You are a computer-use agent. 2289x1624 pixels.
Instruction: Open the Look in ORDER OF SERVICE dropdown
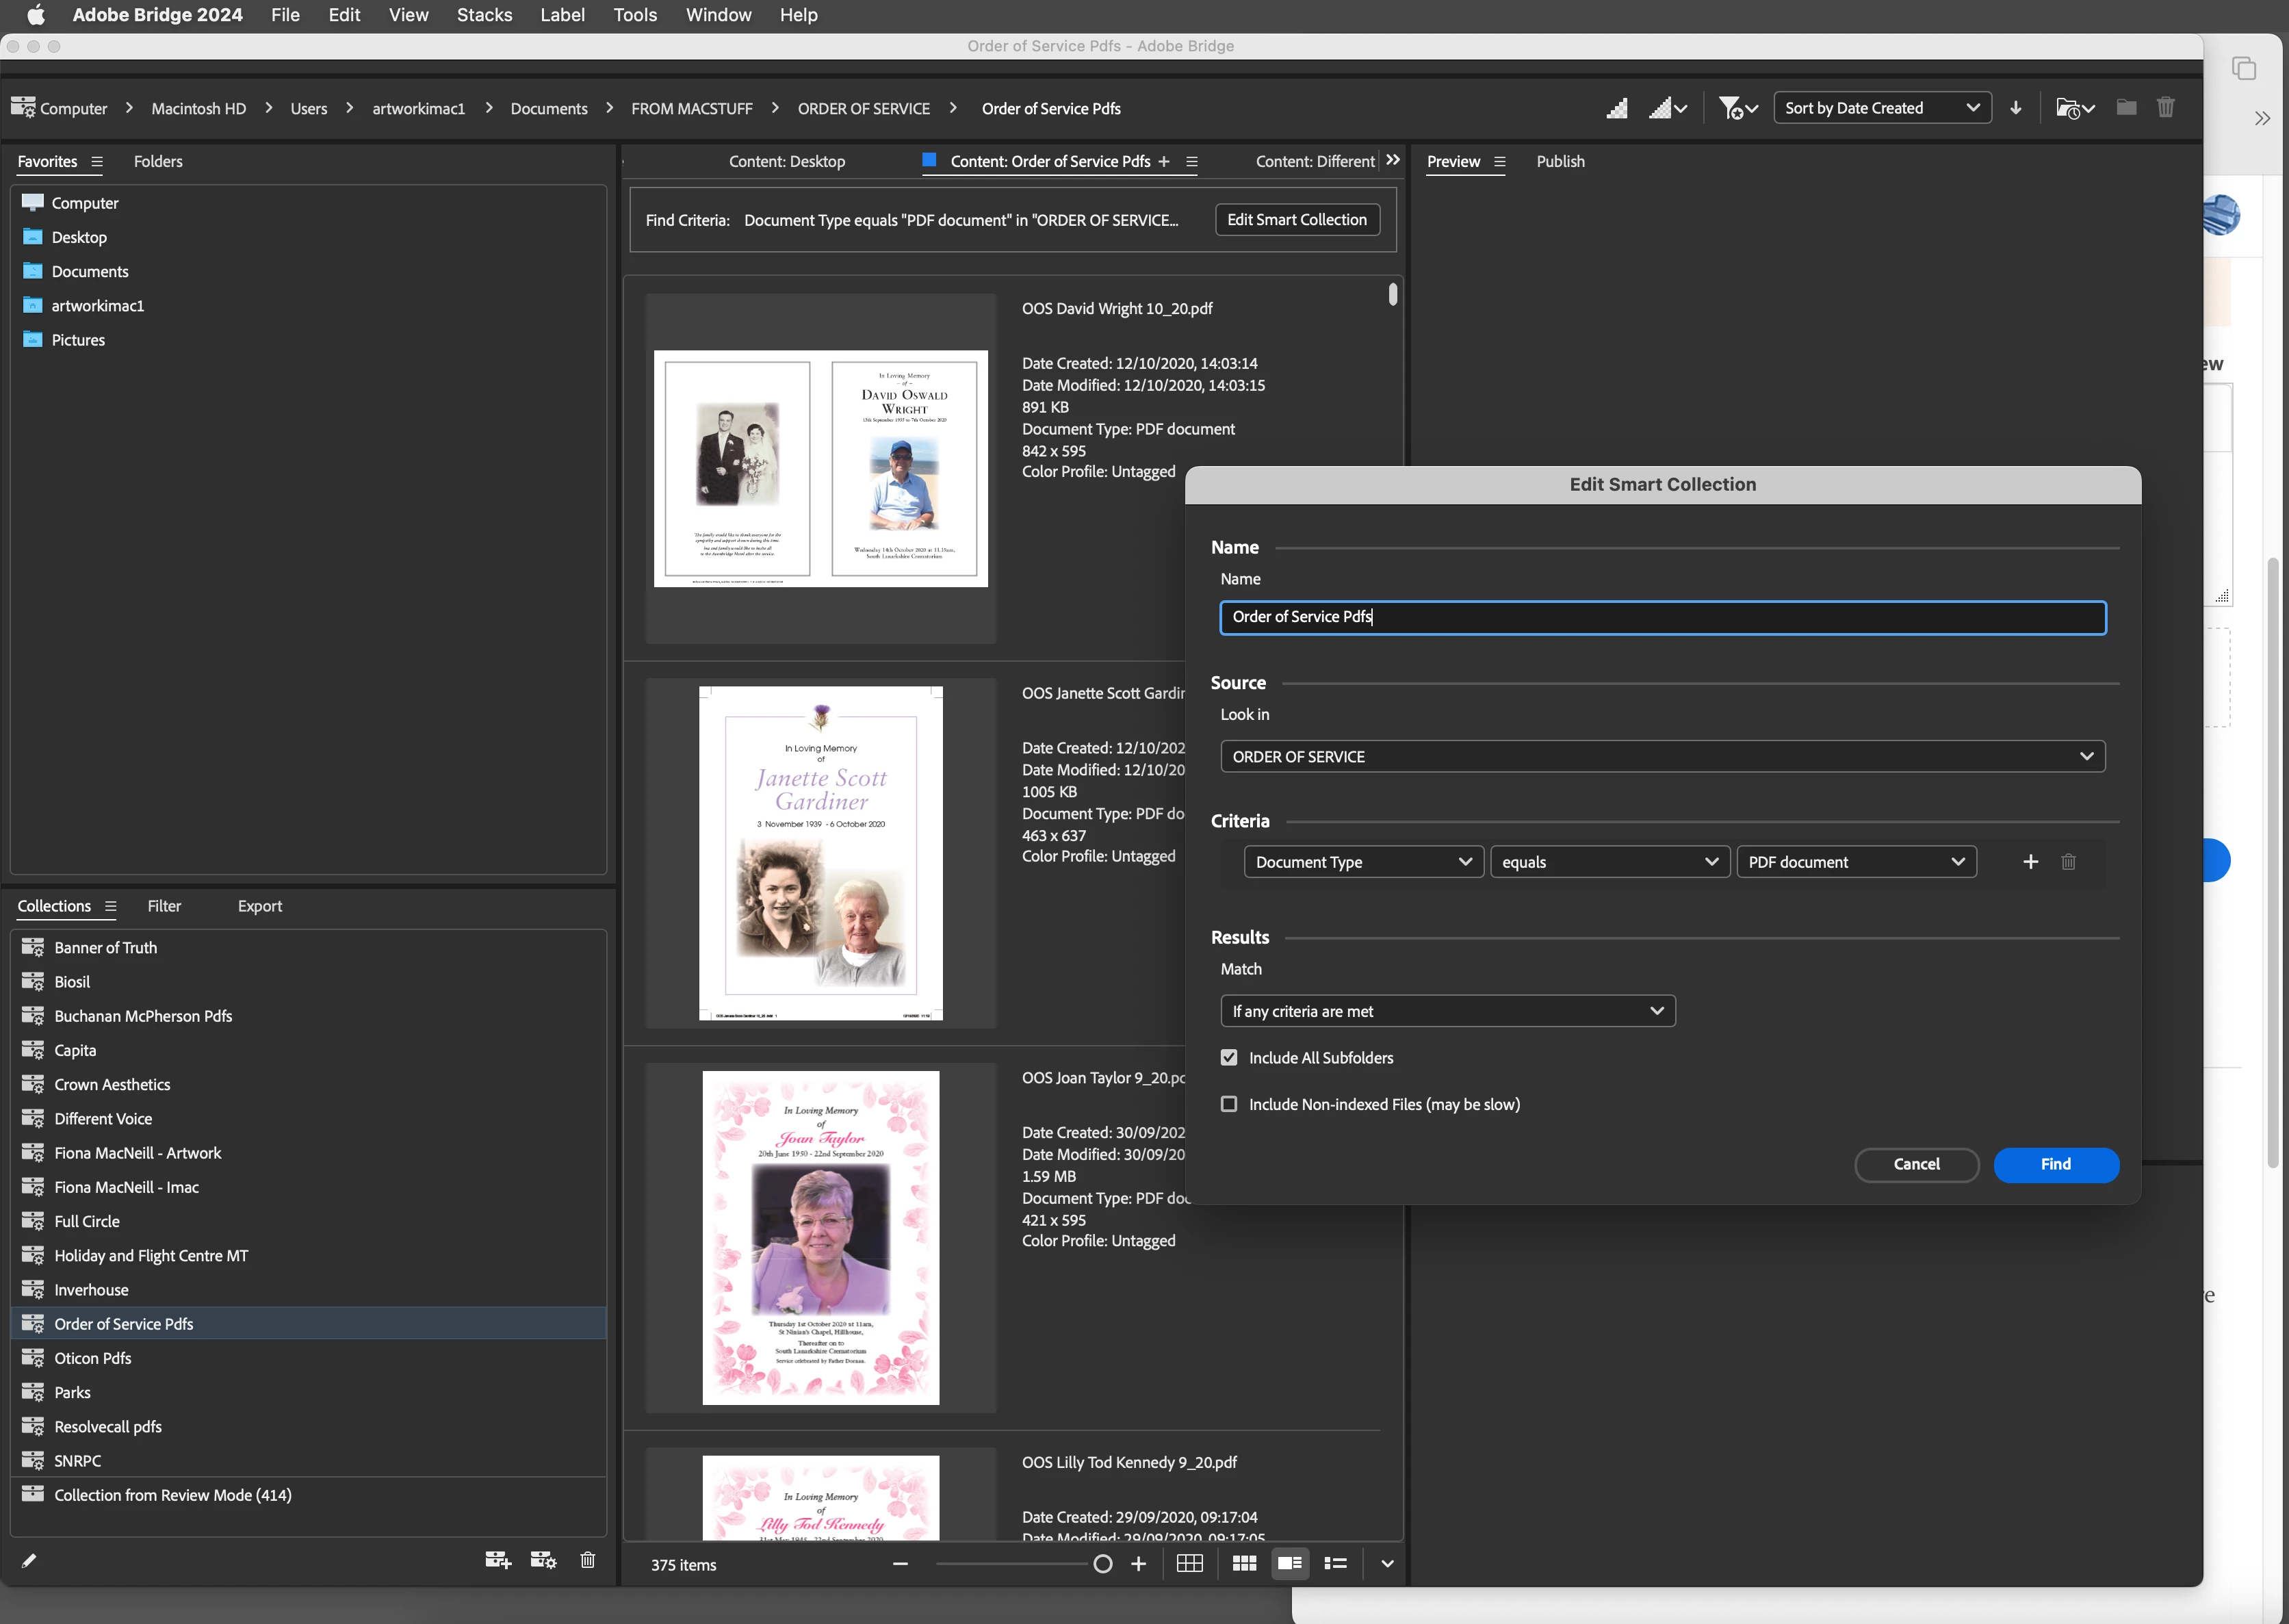tap(1662, 756)
